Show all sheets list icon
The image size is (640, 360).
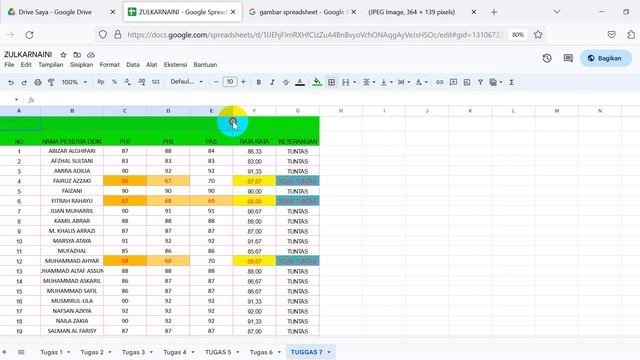[21, 352]
